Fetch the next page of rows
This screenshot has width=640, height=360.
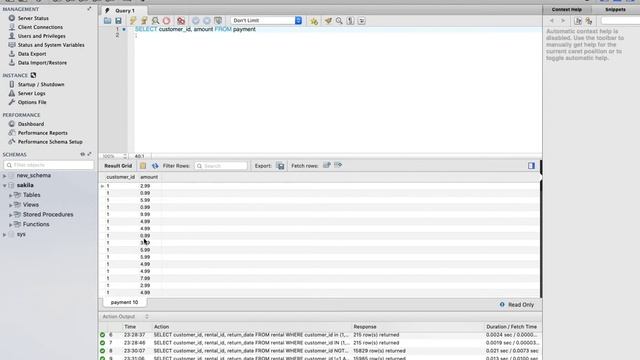327,165
